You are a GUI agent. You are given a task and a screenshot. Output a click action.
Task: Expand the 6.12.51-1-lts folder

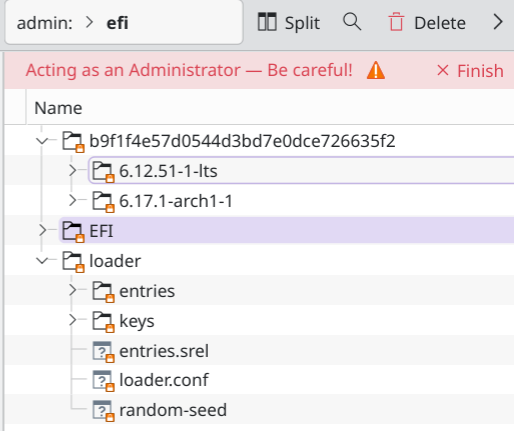[x=72, y=170]
